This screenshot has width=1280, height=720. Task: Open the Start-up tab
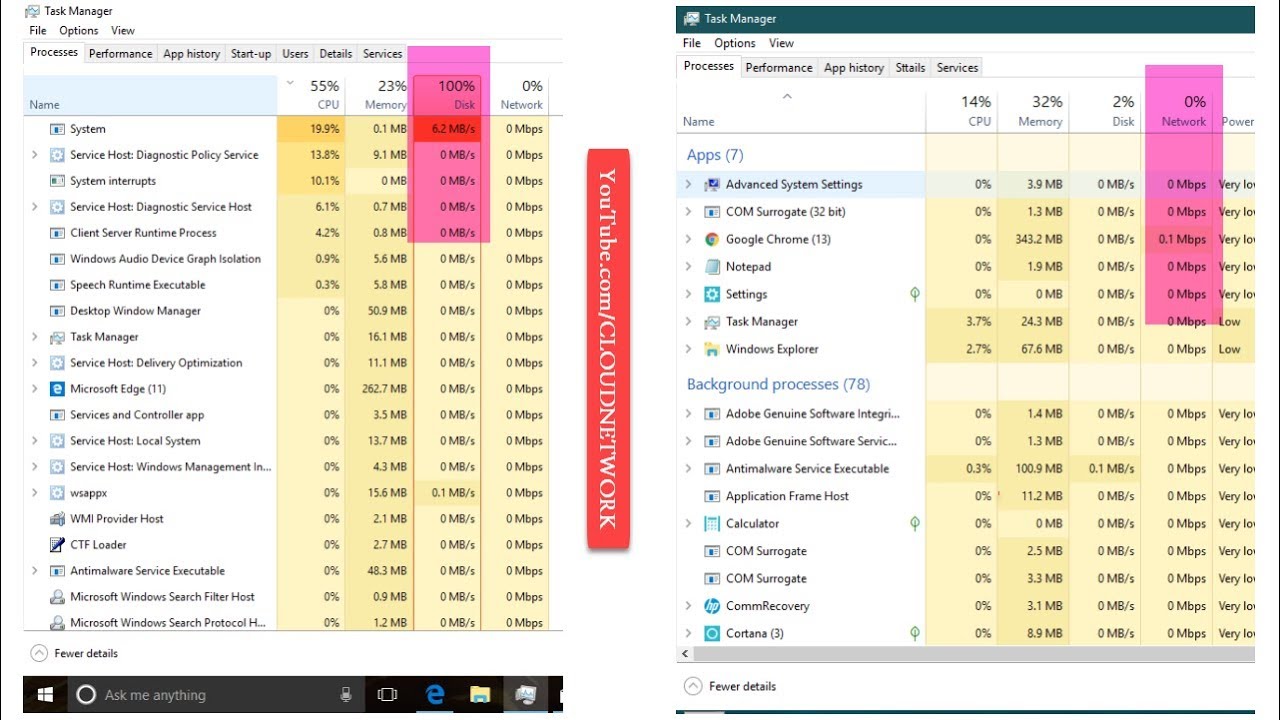(x=250, y=54)
